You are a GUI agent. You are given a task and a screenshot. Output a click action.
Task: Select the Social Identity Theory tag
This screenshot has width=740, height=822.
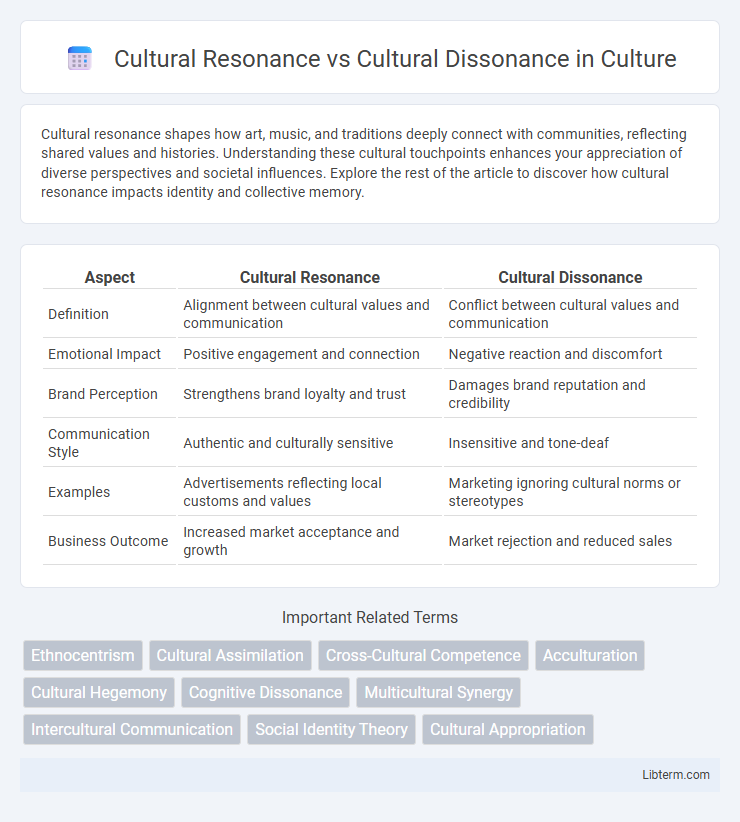click(331, 729)
